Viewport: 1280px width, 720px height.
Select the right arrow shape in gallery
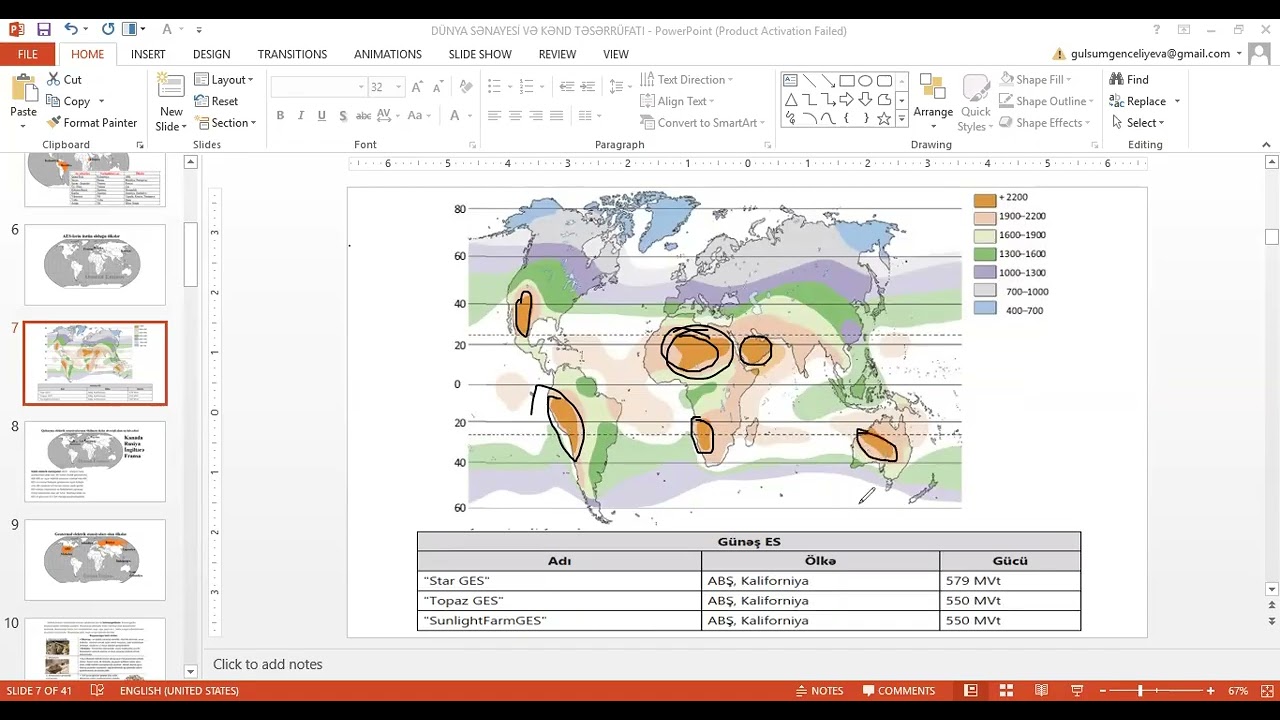(x=847, y=99)
